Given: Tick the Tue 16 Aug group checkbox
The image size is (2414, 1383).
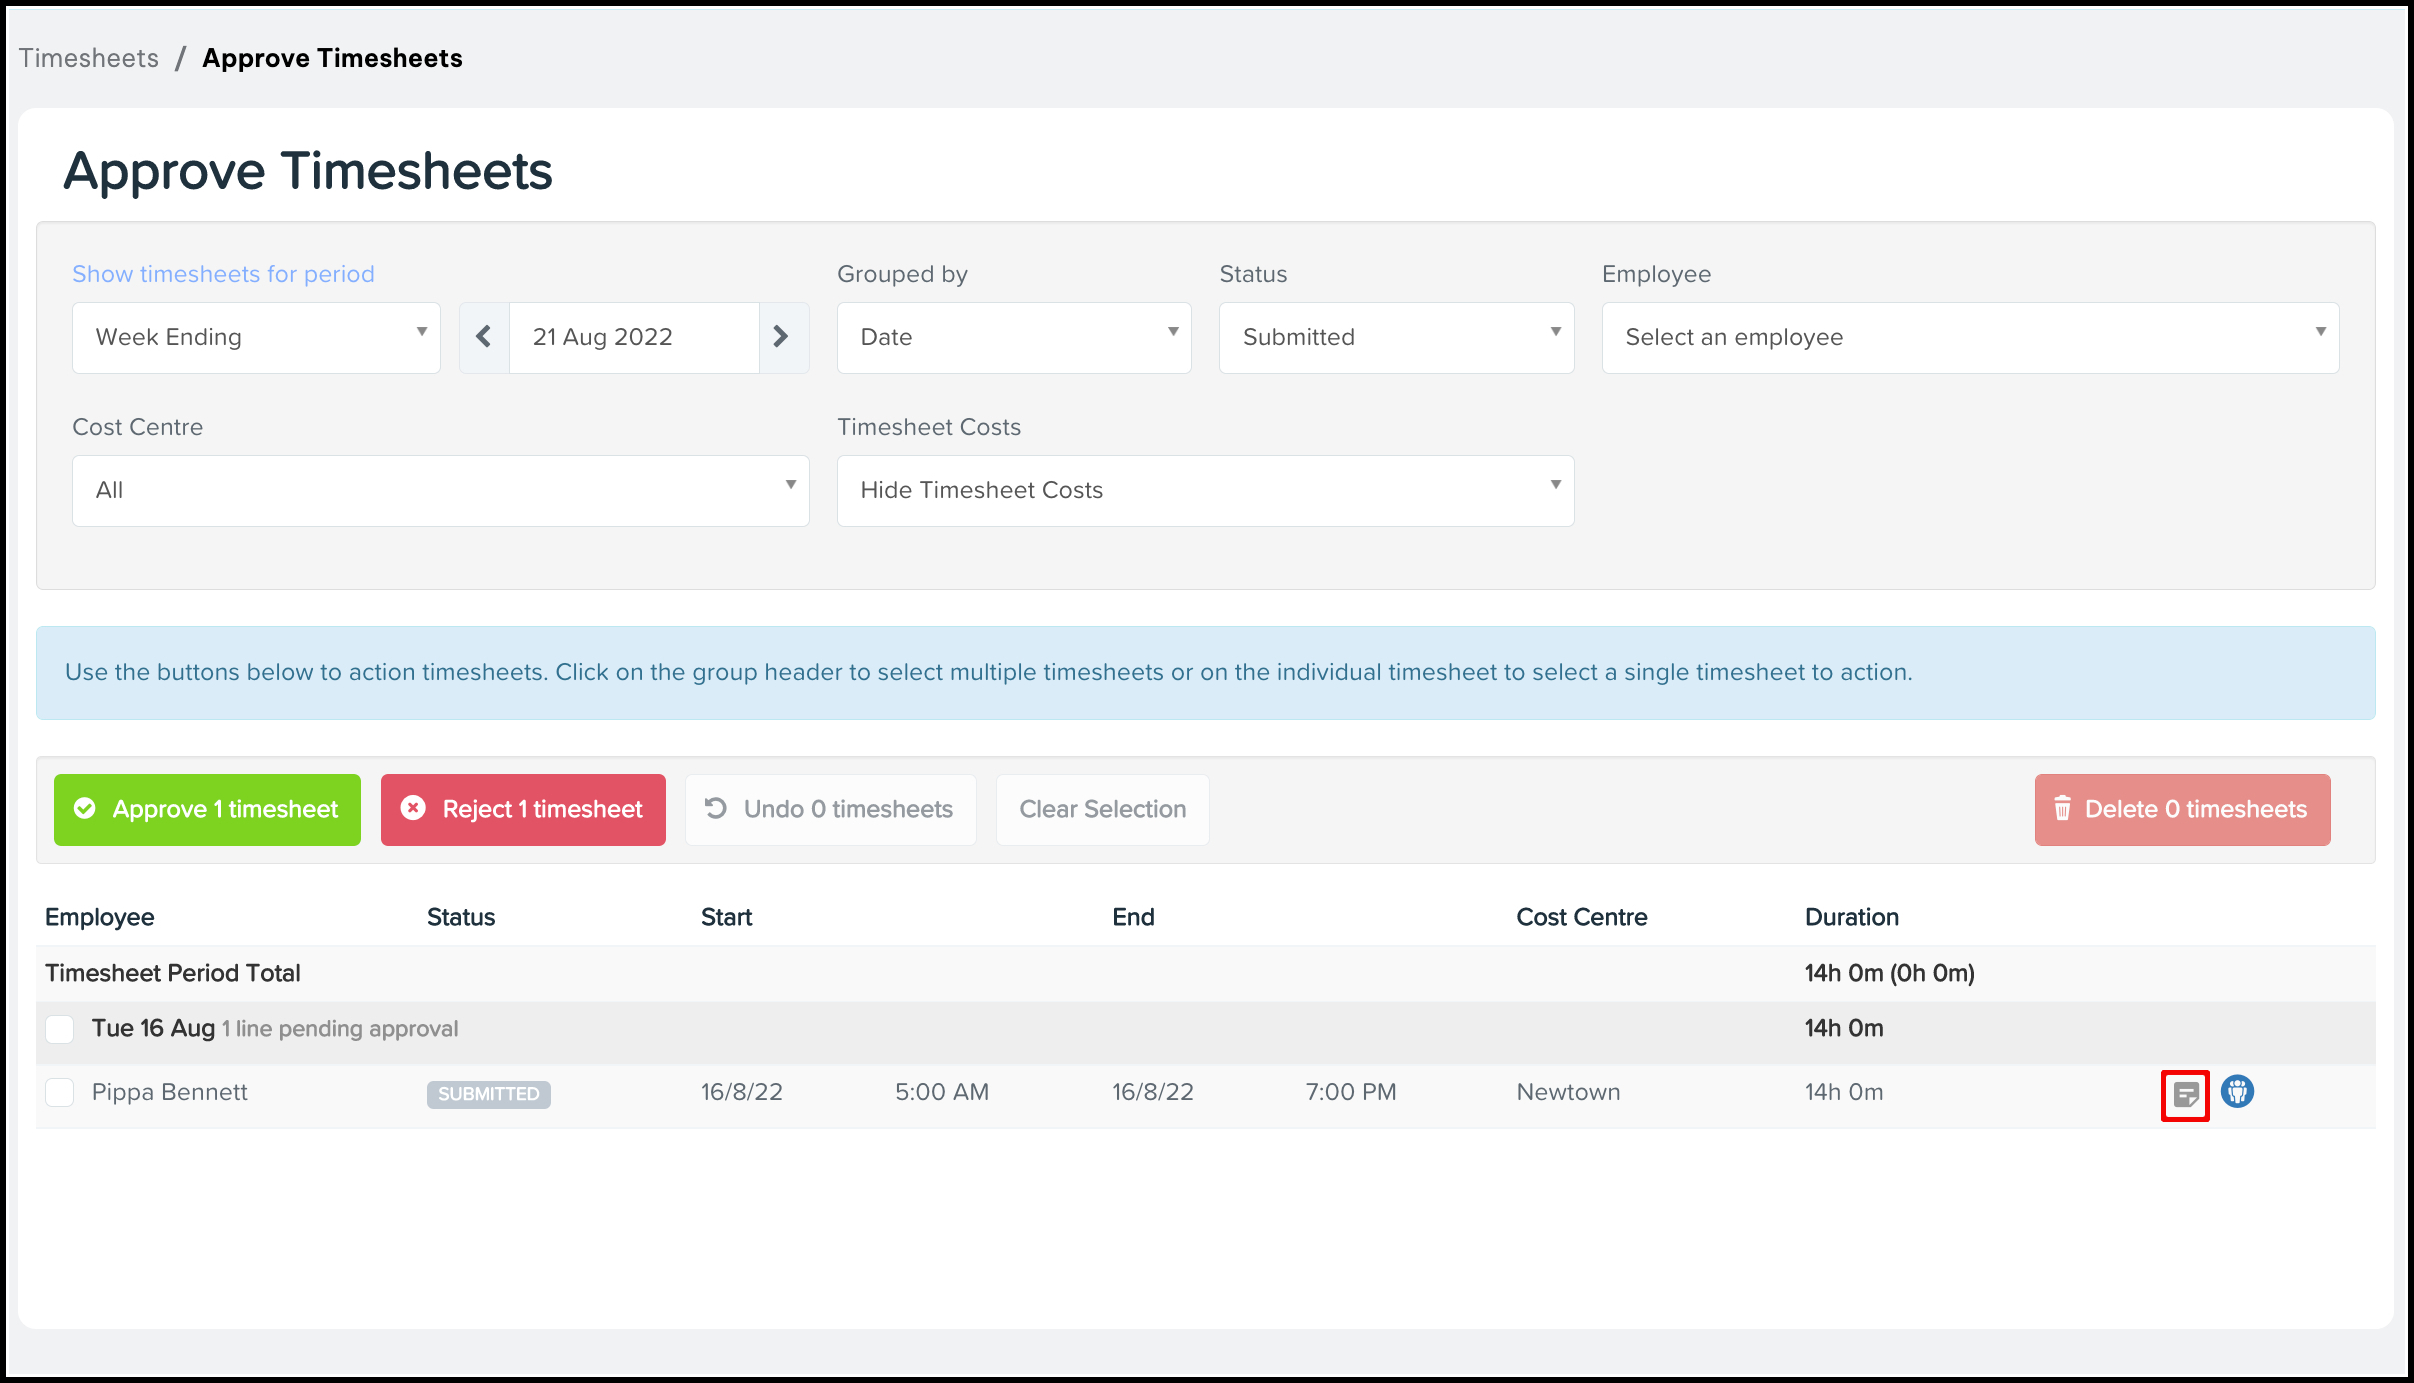Looking at the screenshot, I should pyautogui.click(x=60, y=1028).
